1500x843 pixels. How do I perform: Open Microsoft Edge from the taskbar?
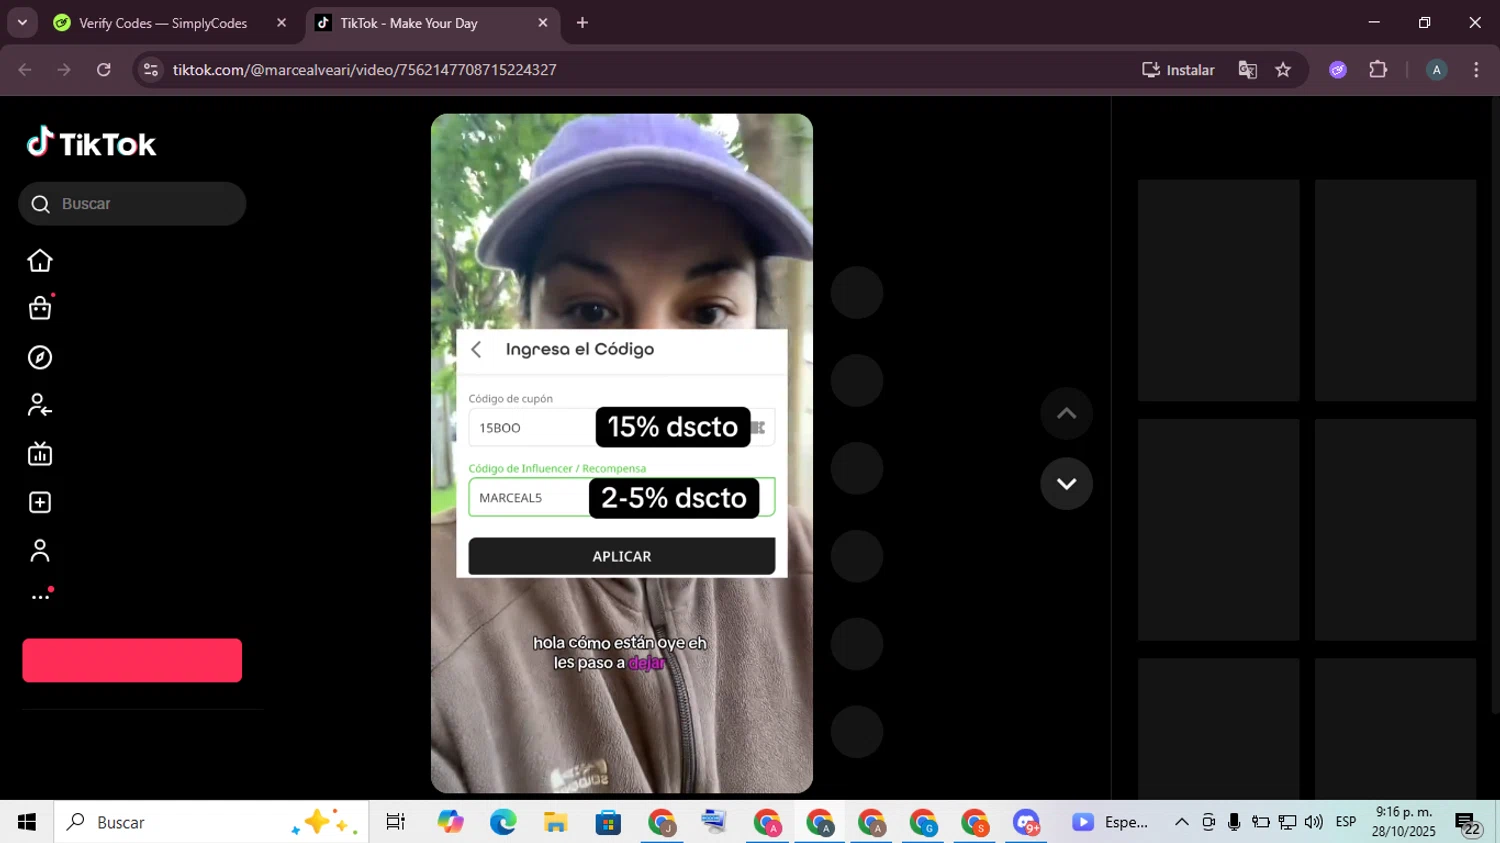[x=503, y=822]
